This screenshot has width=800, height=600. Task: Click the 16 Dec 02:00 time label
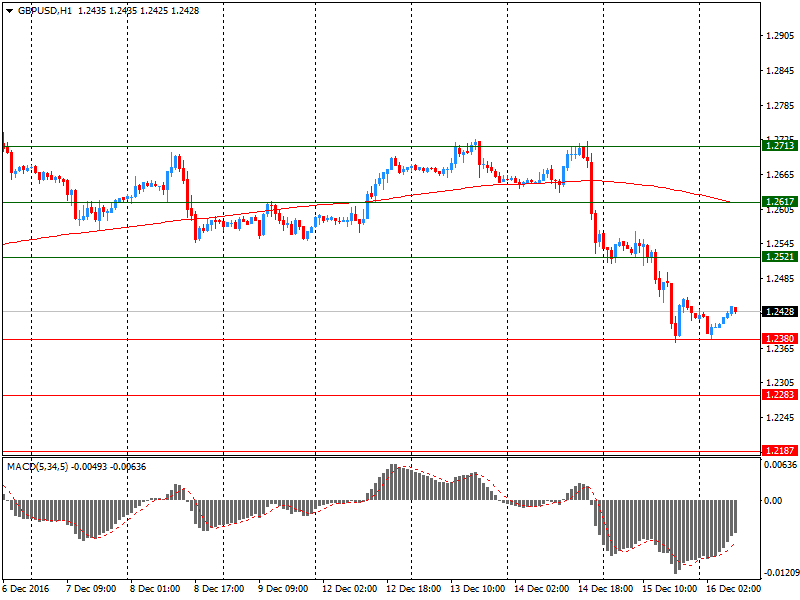733,589
